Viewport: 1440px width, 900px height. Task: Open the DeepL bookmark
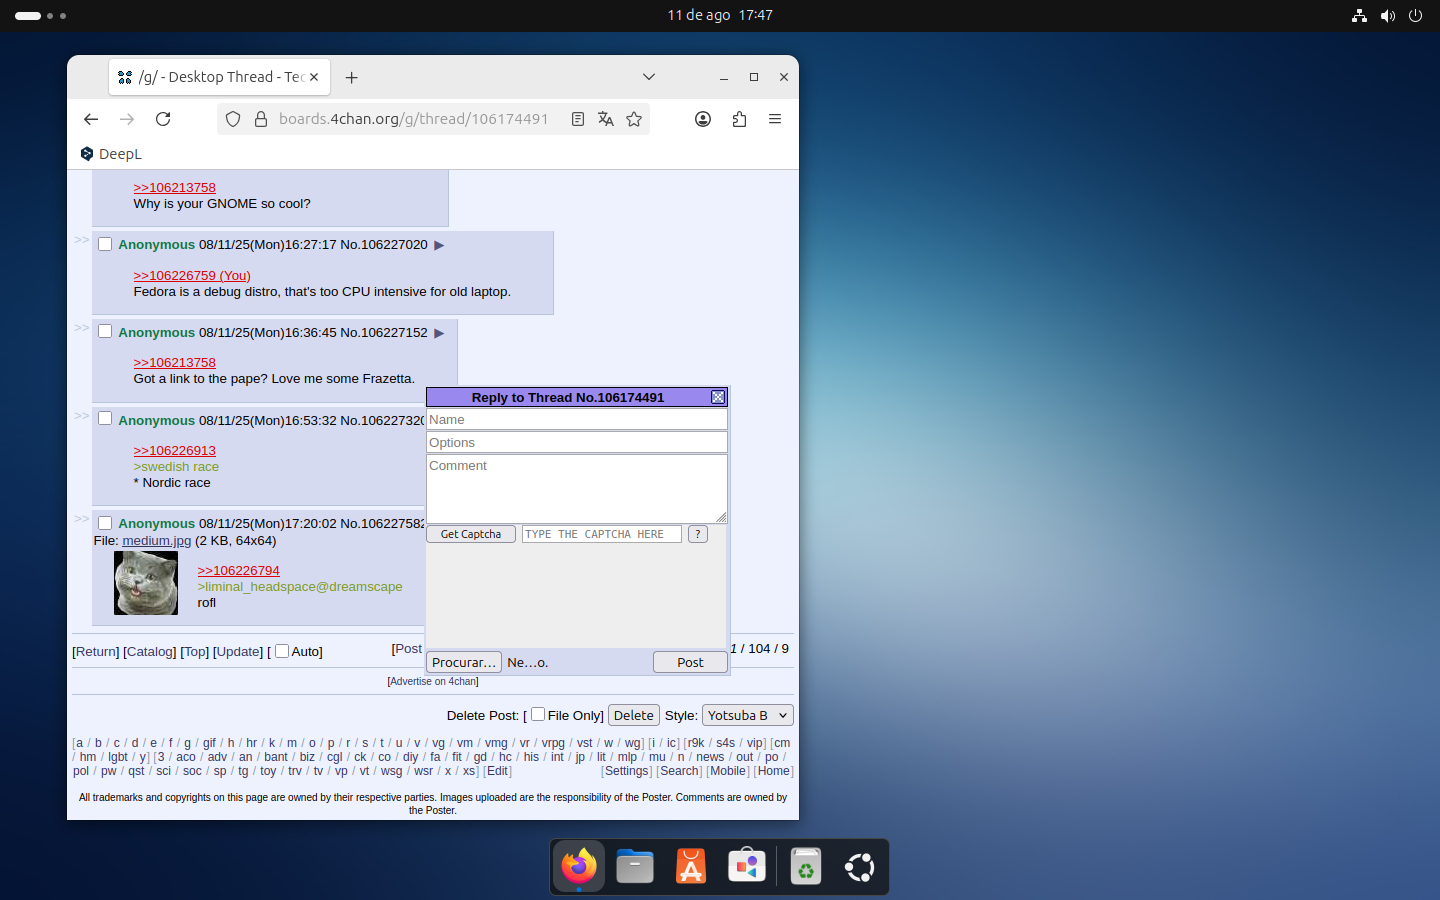coord(111,154)
